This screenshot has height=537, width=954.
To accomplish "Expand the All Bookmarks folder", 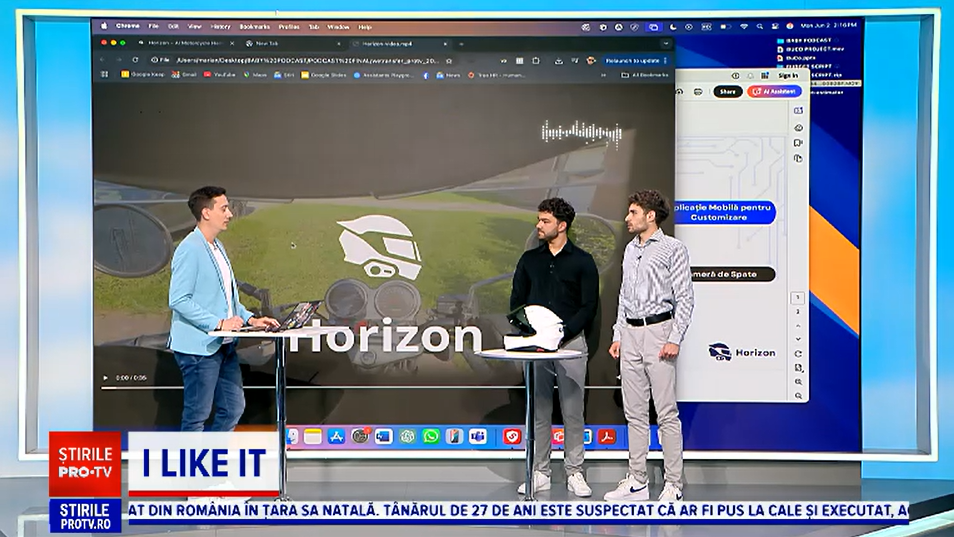I will 648,75.
